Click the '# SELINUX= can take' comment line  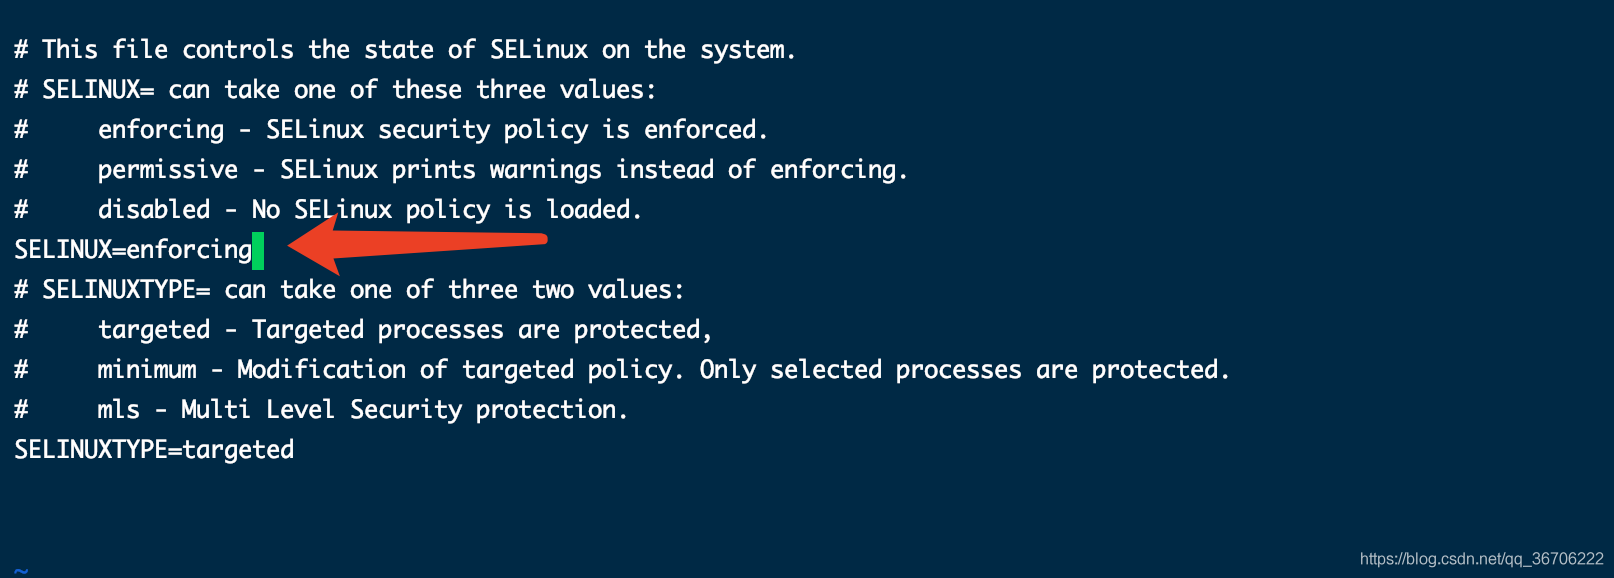click(x=335, y=90)
